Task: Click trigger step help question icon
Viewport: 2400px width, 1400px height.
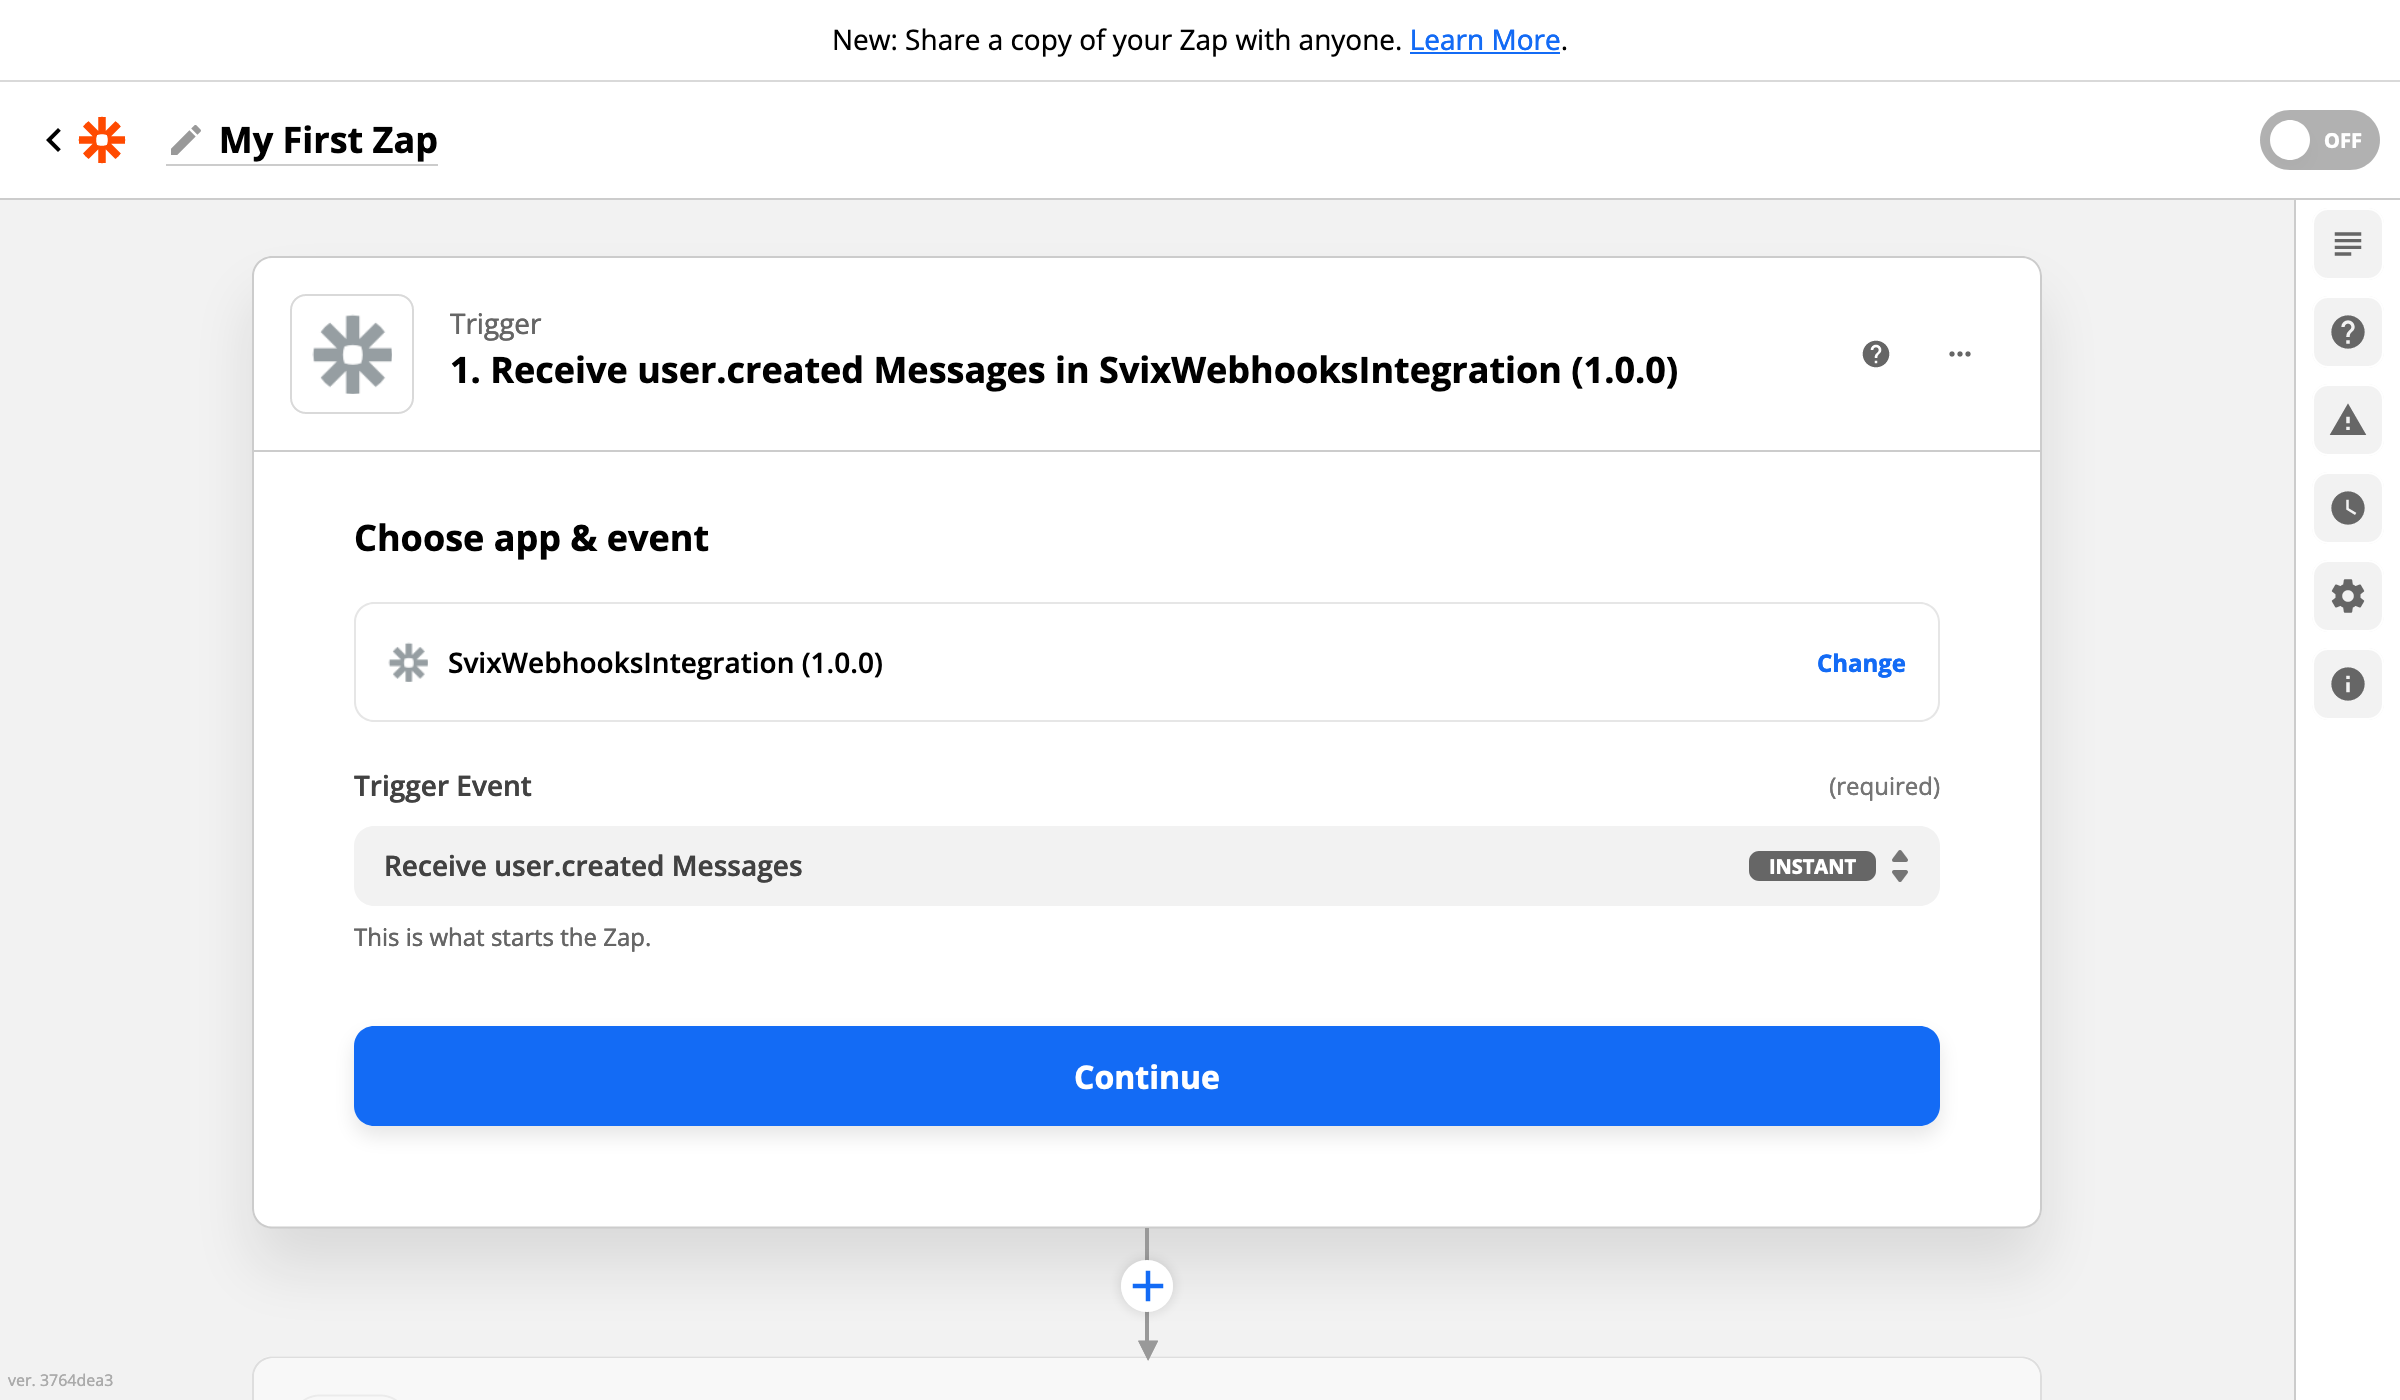Action: [1876, 354]
